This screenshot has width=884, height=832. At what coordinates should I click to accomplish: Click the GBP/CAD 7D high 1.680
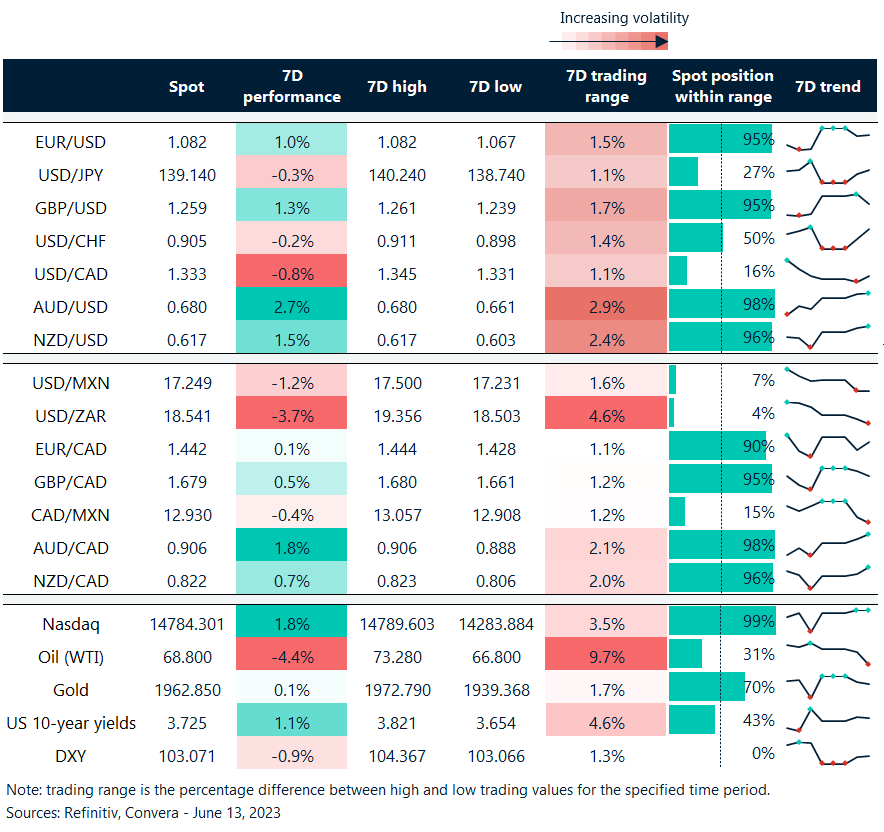click(397, 482)
